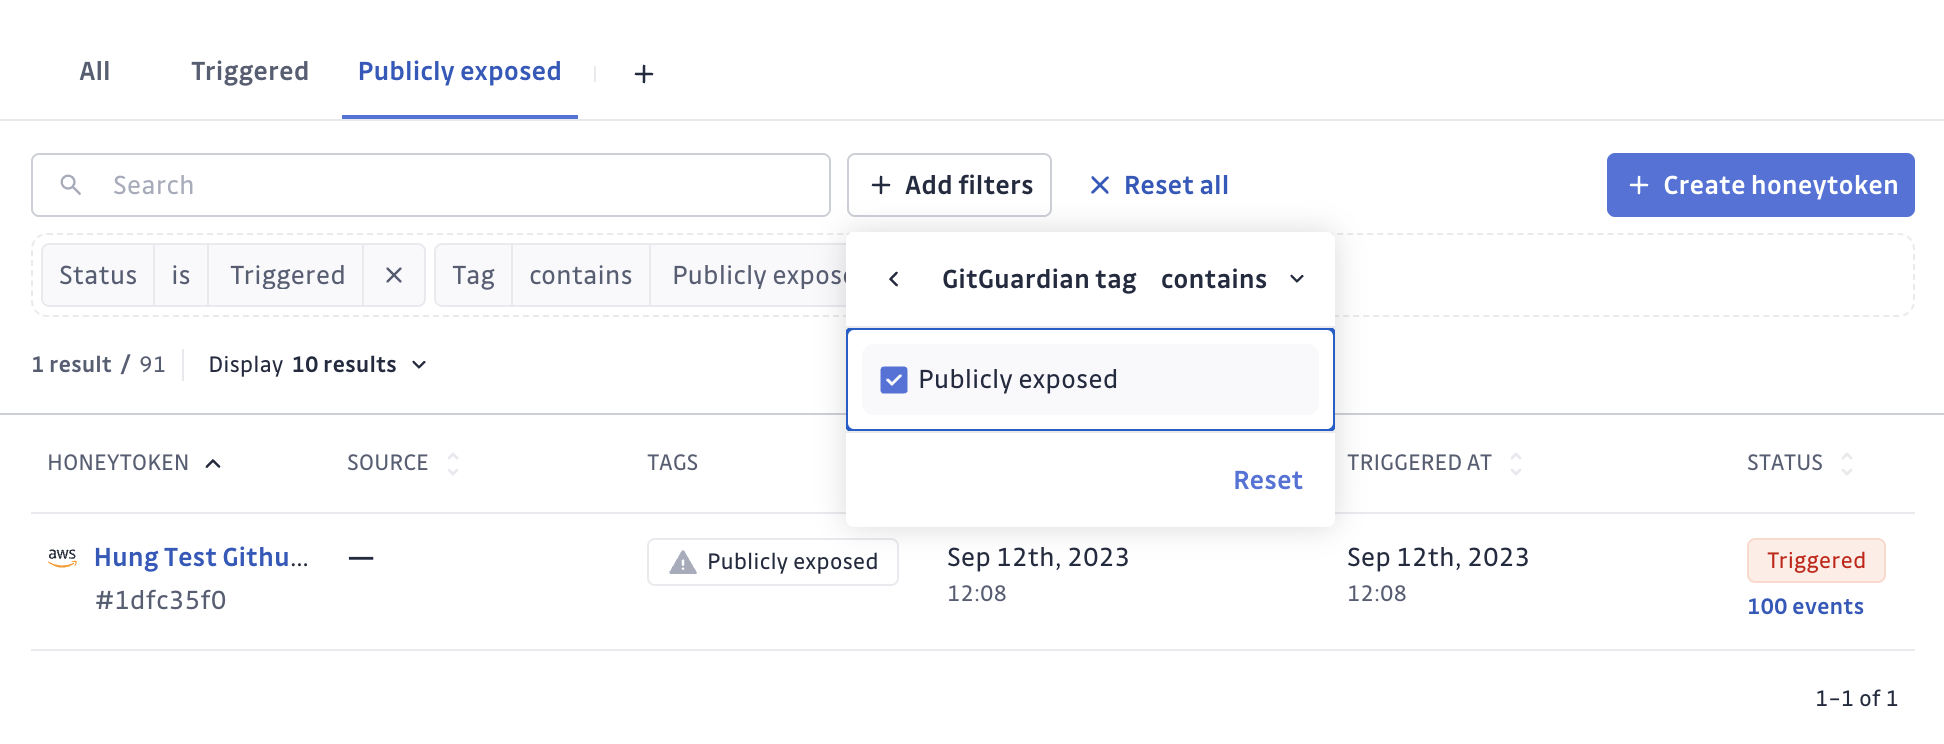The width and height of the screenshot is (1944, 744).
Task: Open the 100 events link
Action: click(x=1805, y=606)
